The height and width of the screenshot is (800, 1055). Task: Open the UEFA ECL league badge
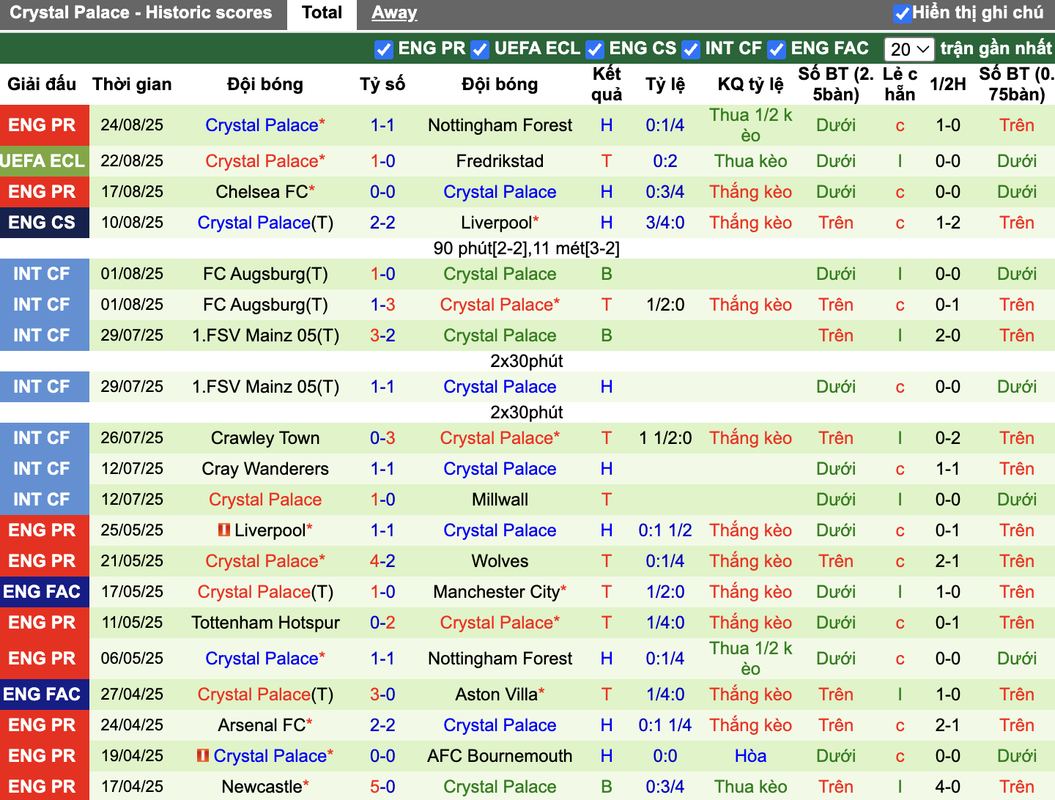coord(44,161)
